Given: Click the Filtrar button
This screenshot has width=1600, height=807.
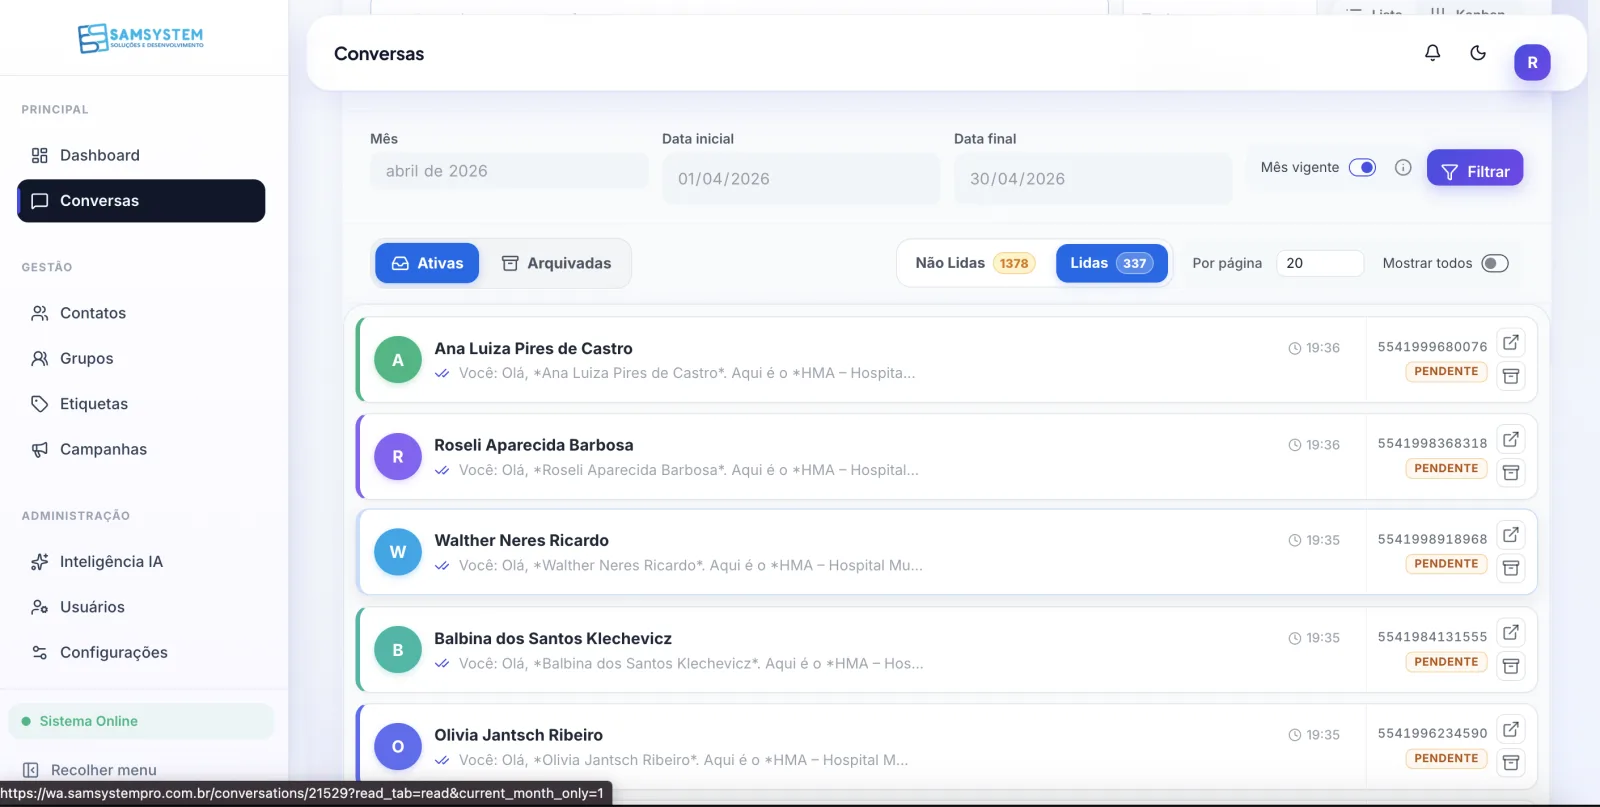Looking at the screenshot, I should 1475,171.
